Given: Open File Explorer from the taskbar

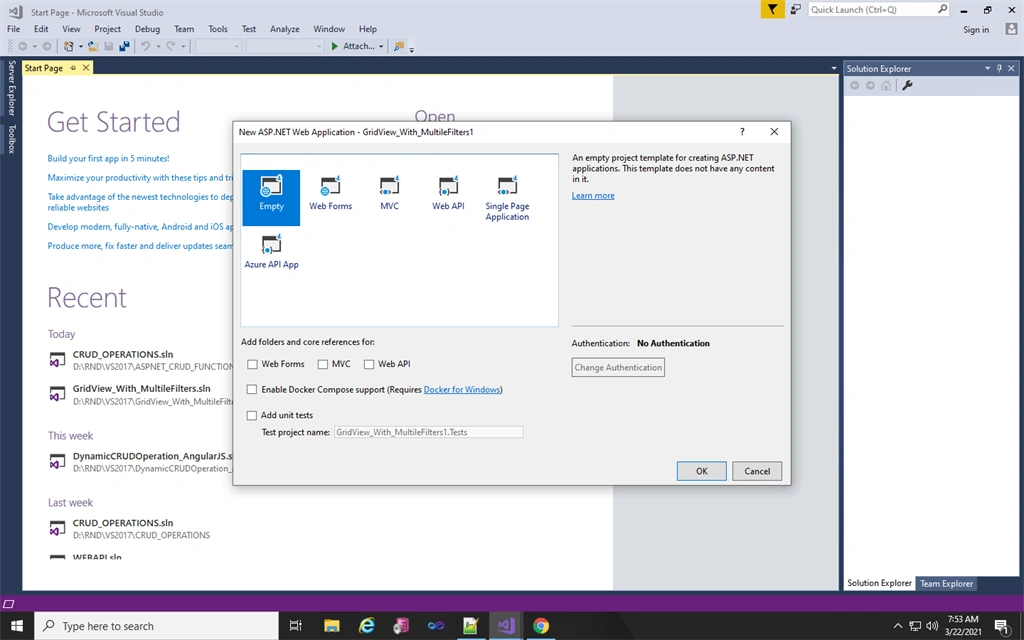Looking at the screenshot, I should click(x=332, y=626).
